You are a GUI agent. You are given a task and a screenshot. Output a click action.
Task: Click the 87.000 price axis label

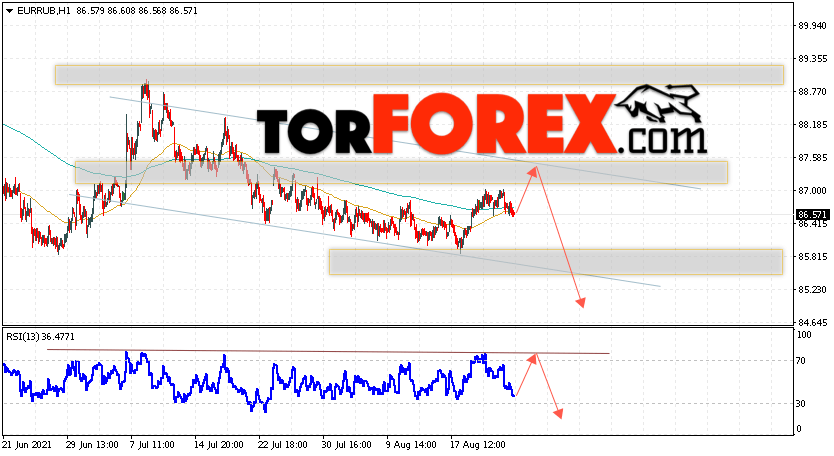coord(812,190)
